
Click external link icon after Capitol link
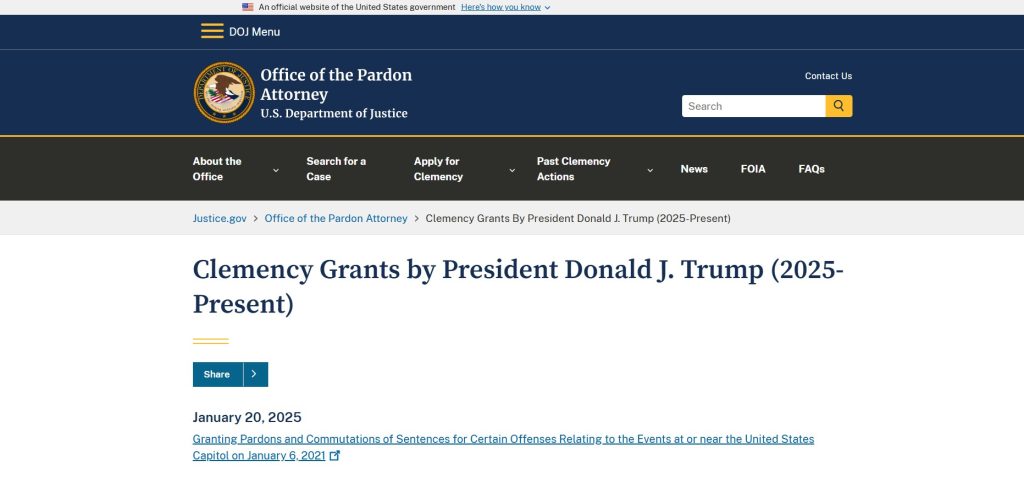[x=335, y=455]
